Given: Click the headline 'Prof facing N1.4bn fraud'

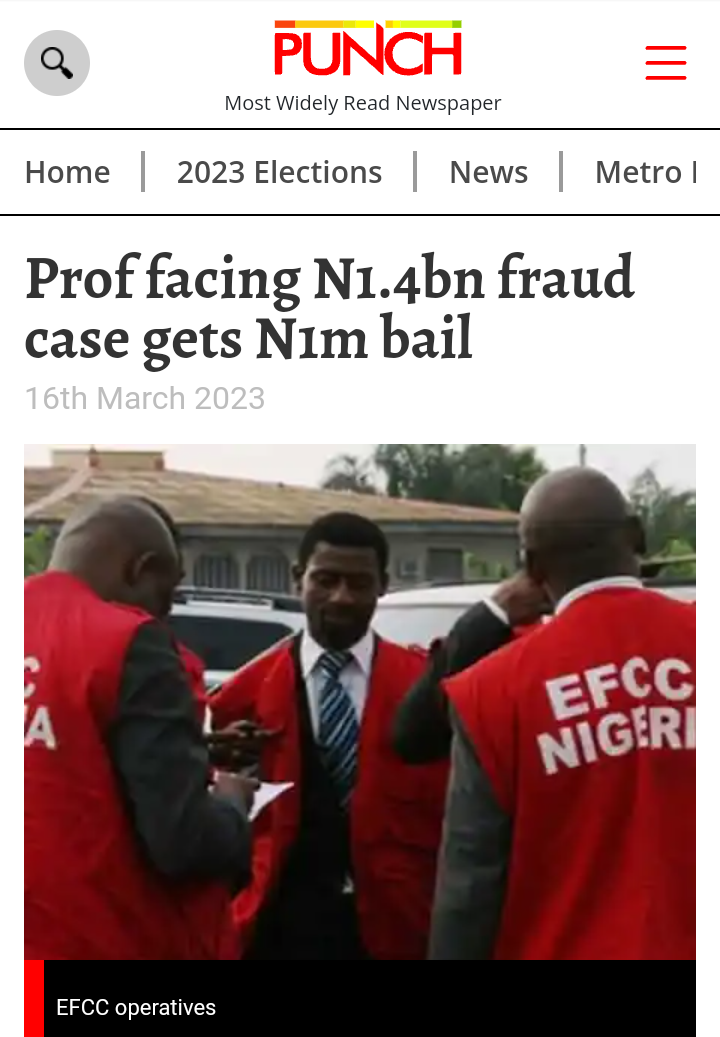Looking at the screenshot, I should (x=330, y=278).
